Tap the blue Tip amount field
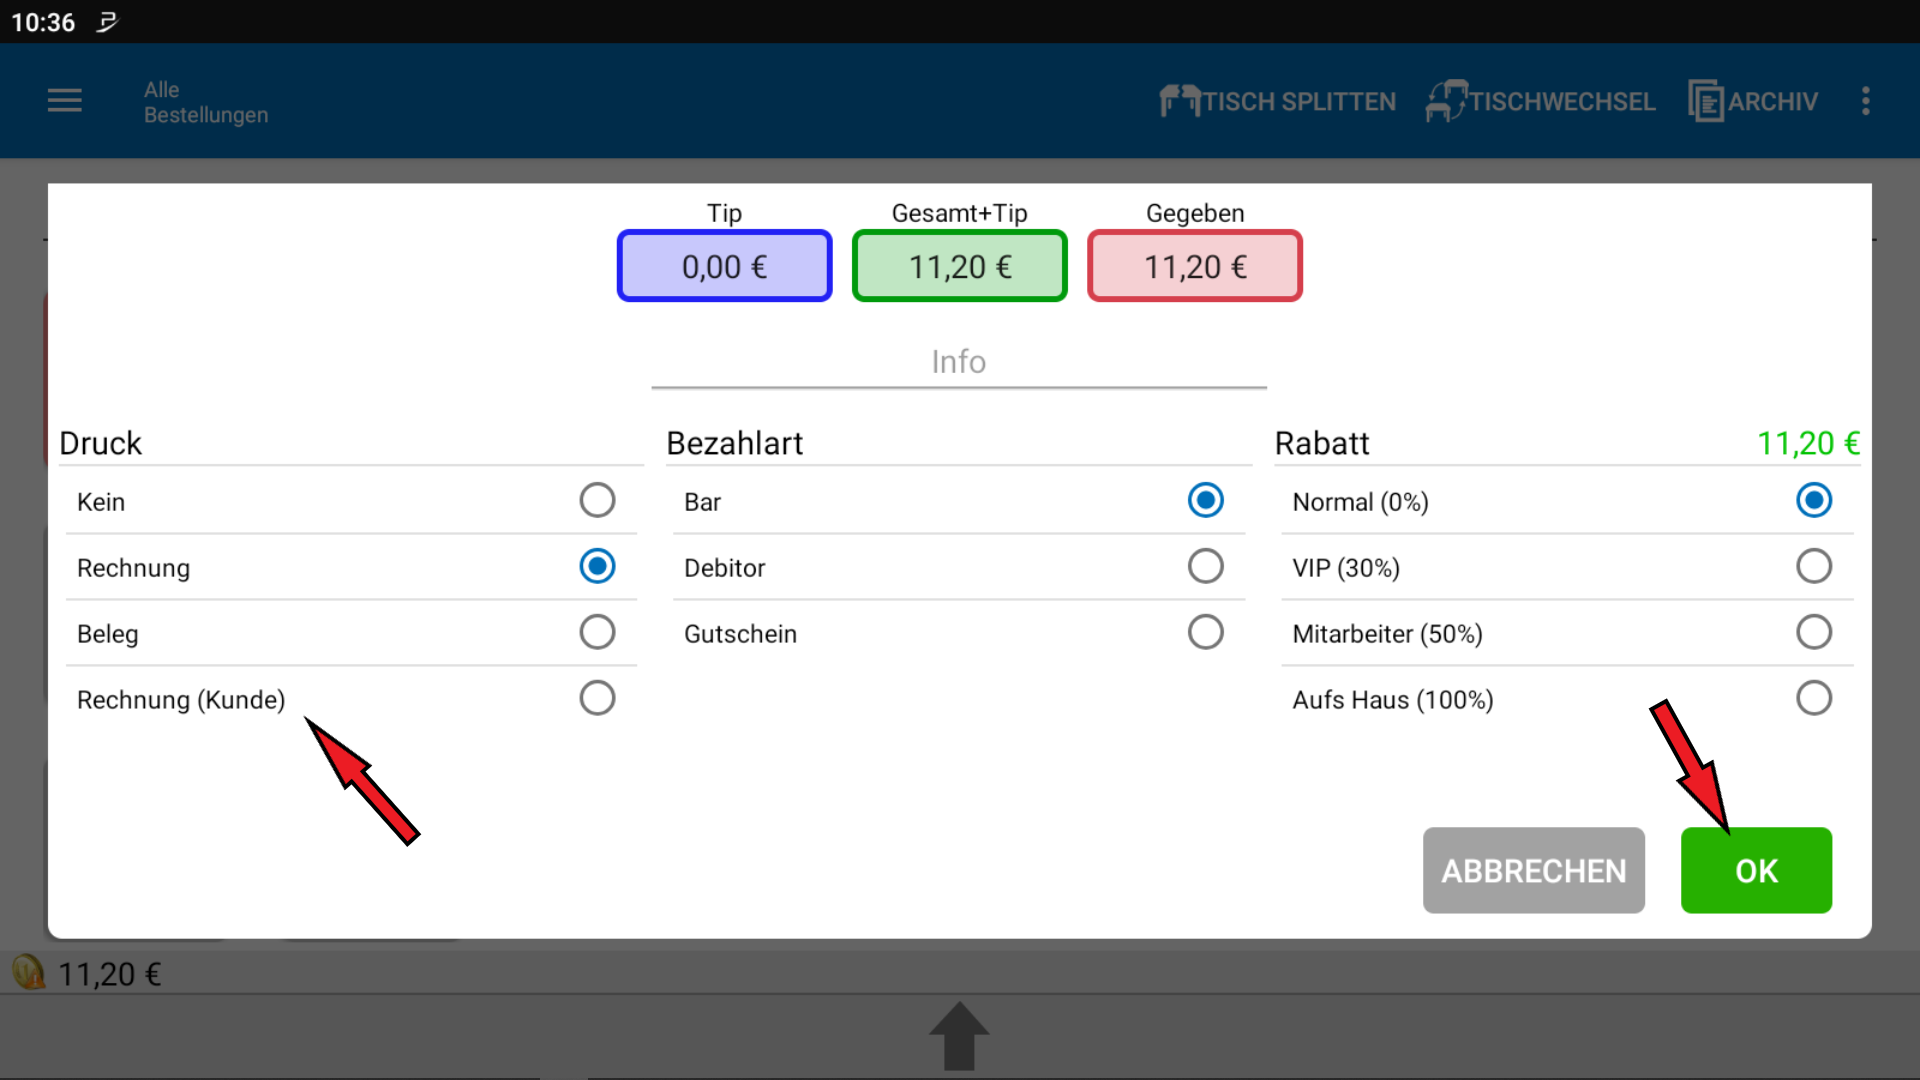Screen dimensions: 1920x1080 click(724, 266)
